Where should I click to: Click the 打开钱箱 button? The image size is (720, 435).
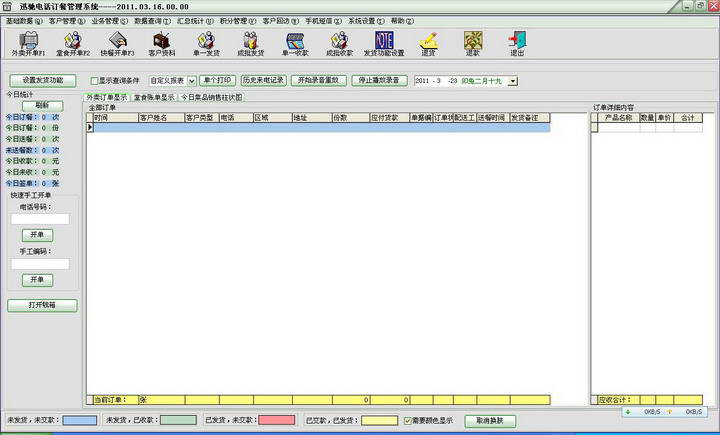42,305
